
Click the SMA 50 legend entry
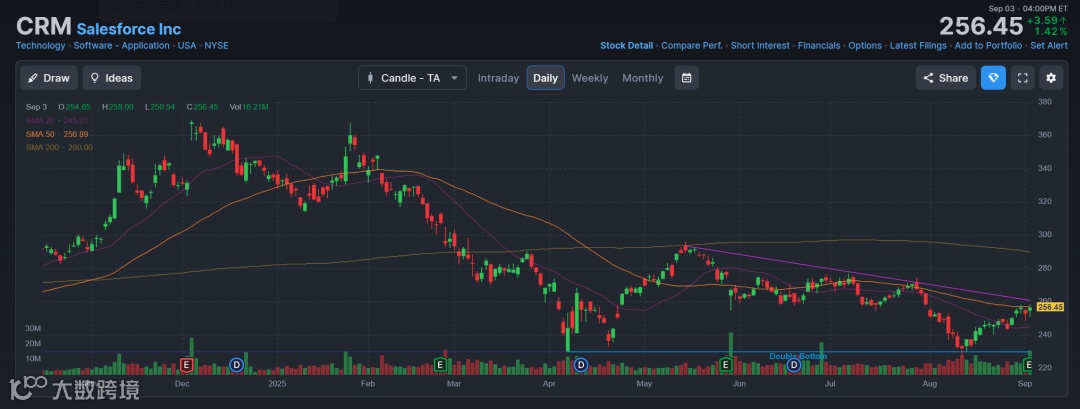(58, 134)
